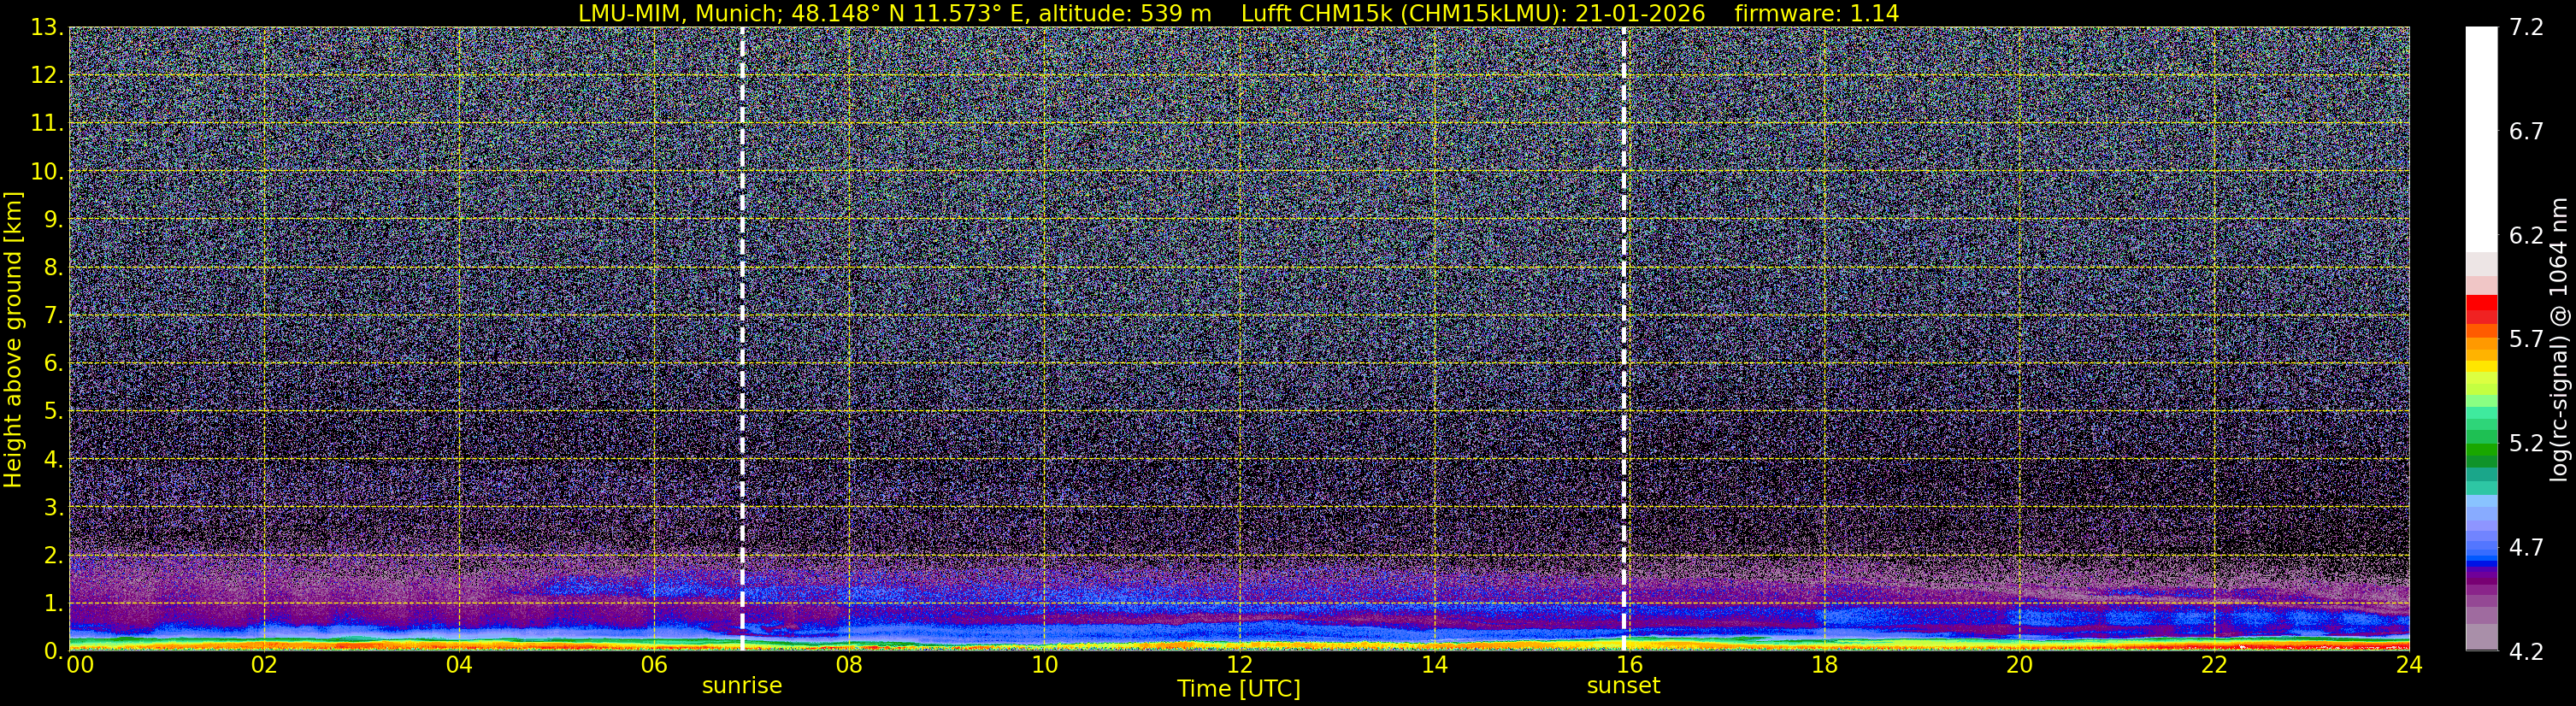Click colorbar value 7.2
2576x706 pixels.
(x=2527, y=28)
